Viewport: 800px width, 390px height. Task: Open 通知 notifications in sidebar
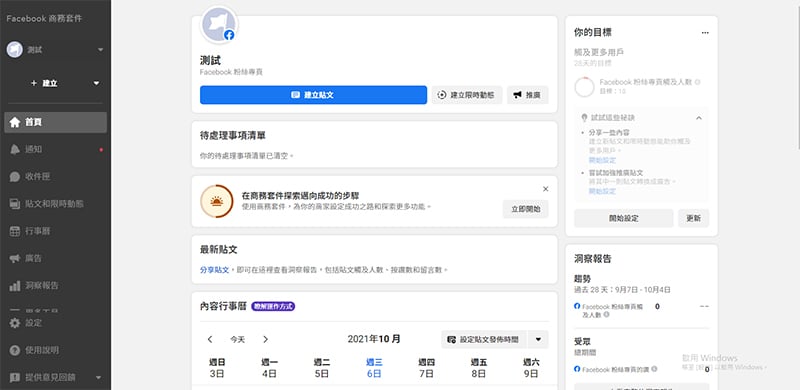(55, 150)
